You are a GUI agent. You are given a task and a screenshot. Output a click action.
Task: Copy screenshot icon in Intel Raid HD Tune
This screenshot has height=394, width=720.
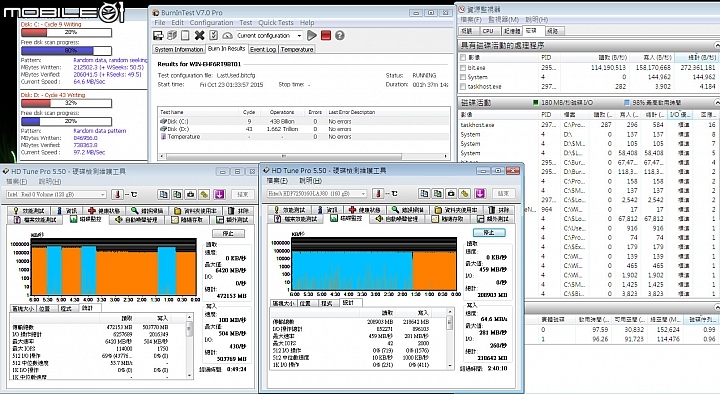pos(177,194)
